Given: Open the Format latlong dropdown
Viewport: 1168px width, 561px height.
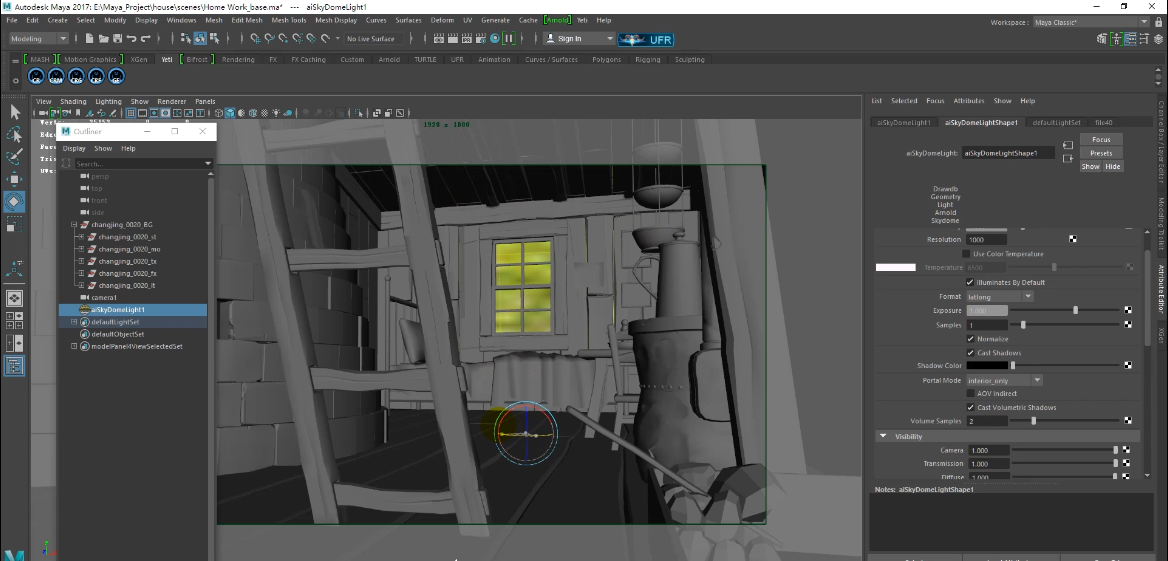Looking at the screenshot, I should coord(999,297).
